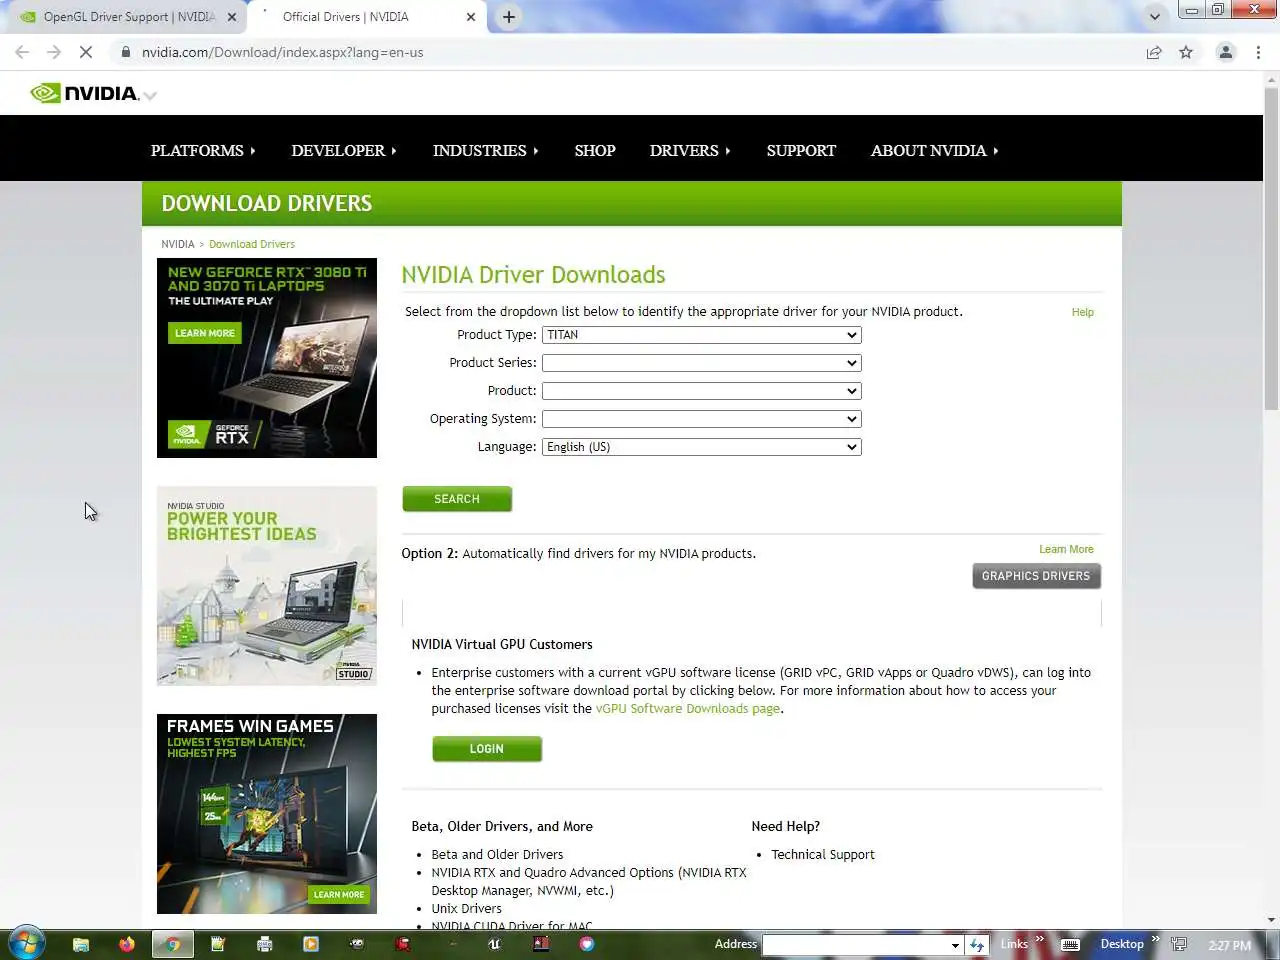Open the Unix Drivers link
Image resolution: width=1280 pixels, height=960 pixels.
click(x=467, y=909)
